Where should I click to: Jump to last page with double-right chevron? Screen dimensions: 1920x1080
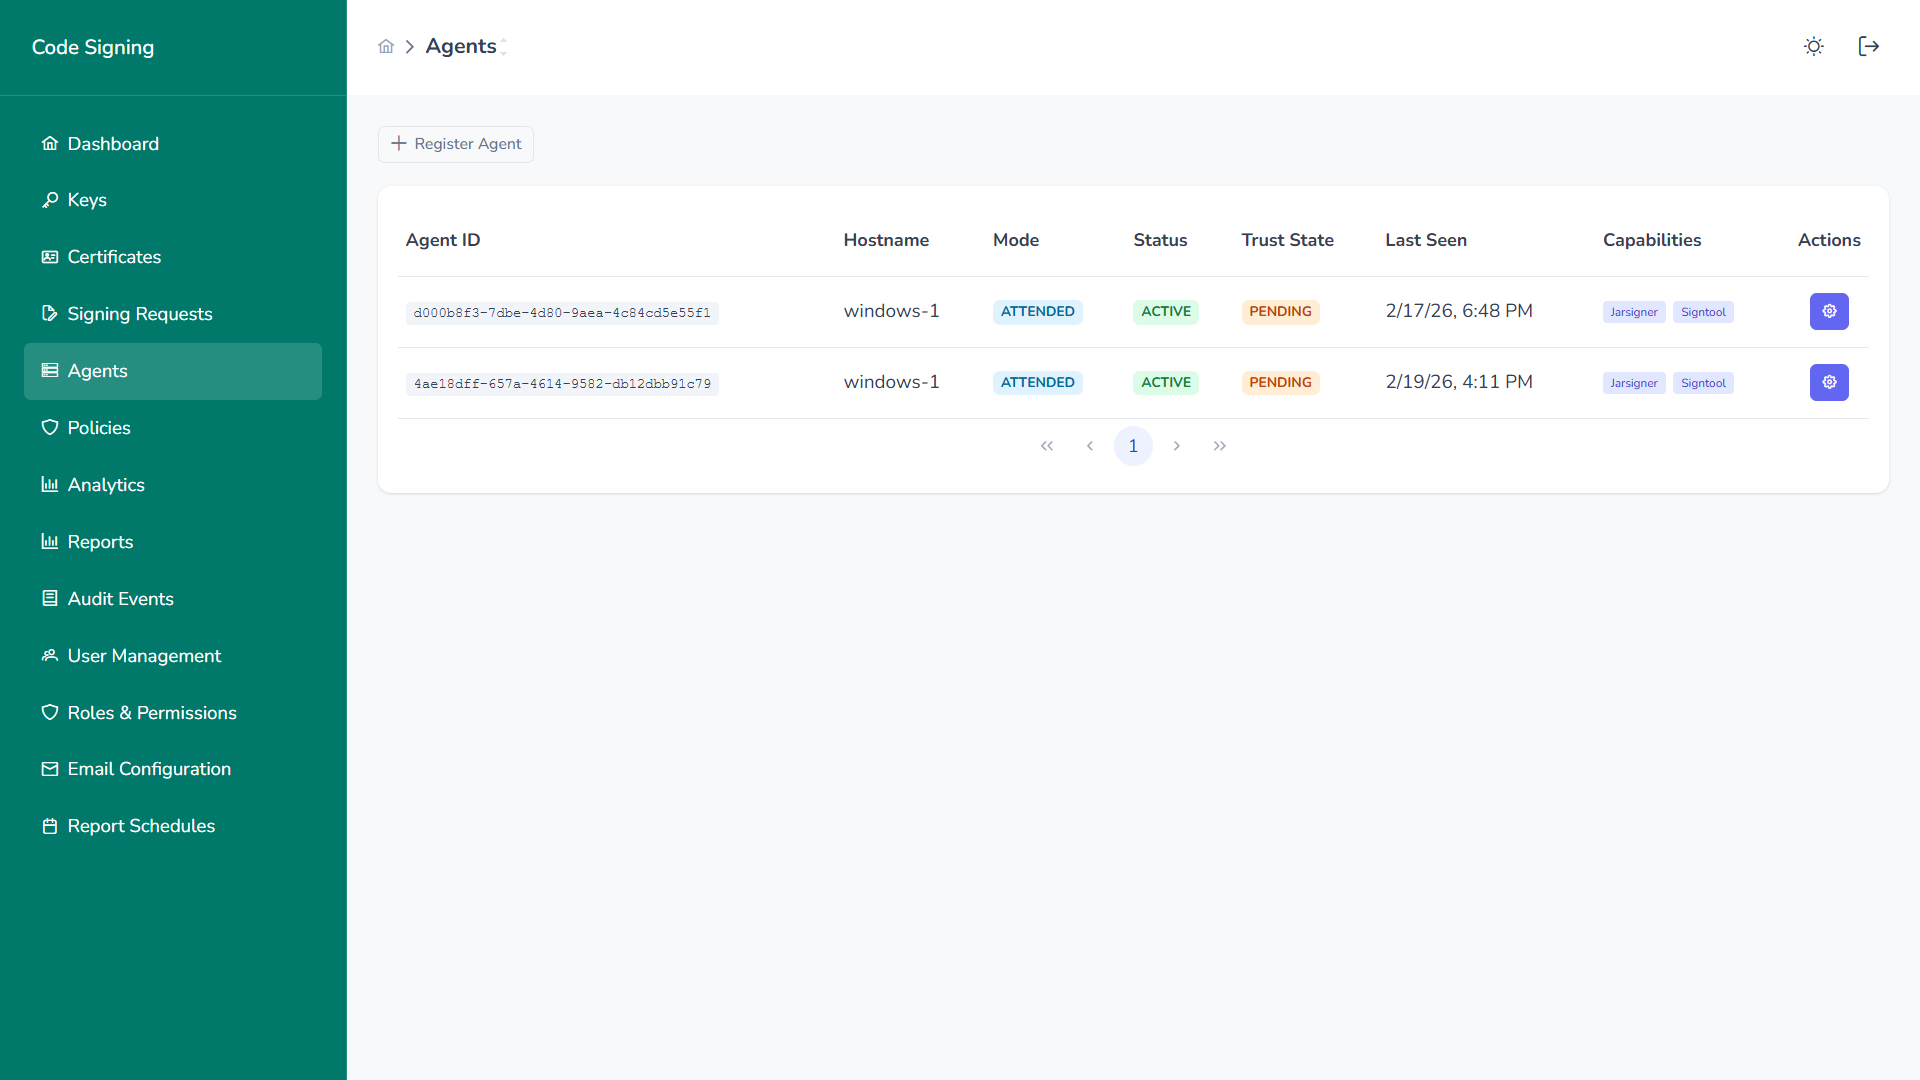pyautogui.click(x=1219, y=446)
